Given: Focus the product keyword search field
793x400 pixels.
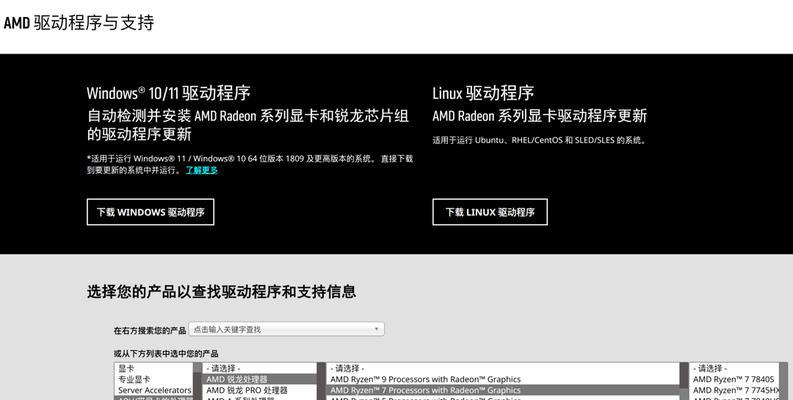Looking at the screenshot, I should click(286, 329).
